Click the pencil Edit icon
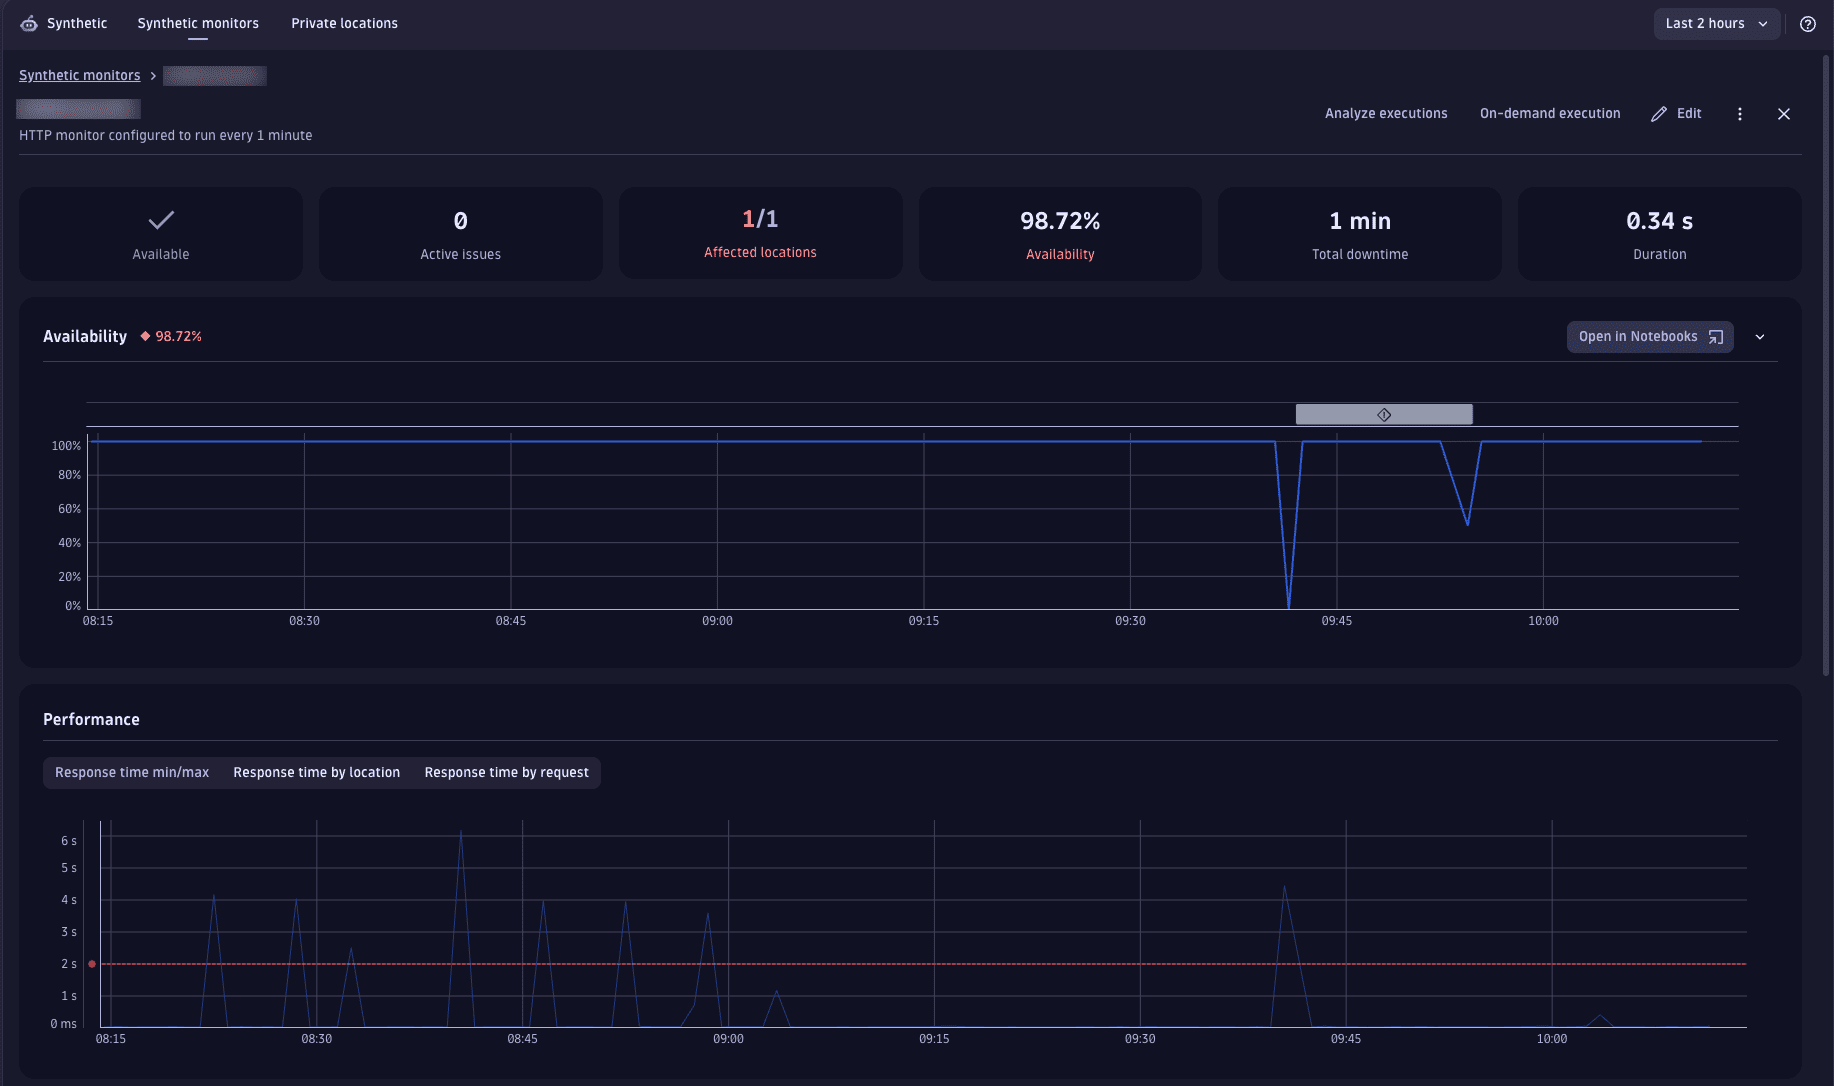 [x=1659, y=114]
